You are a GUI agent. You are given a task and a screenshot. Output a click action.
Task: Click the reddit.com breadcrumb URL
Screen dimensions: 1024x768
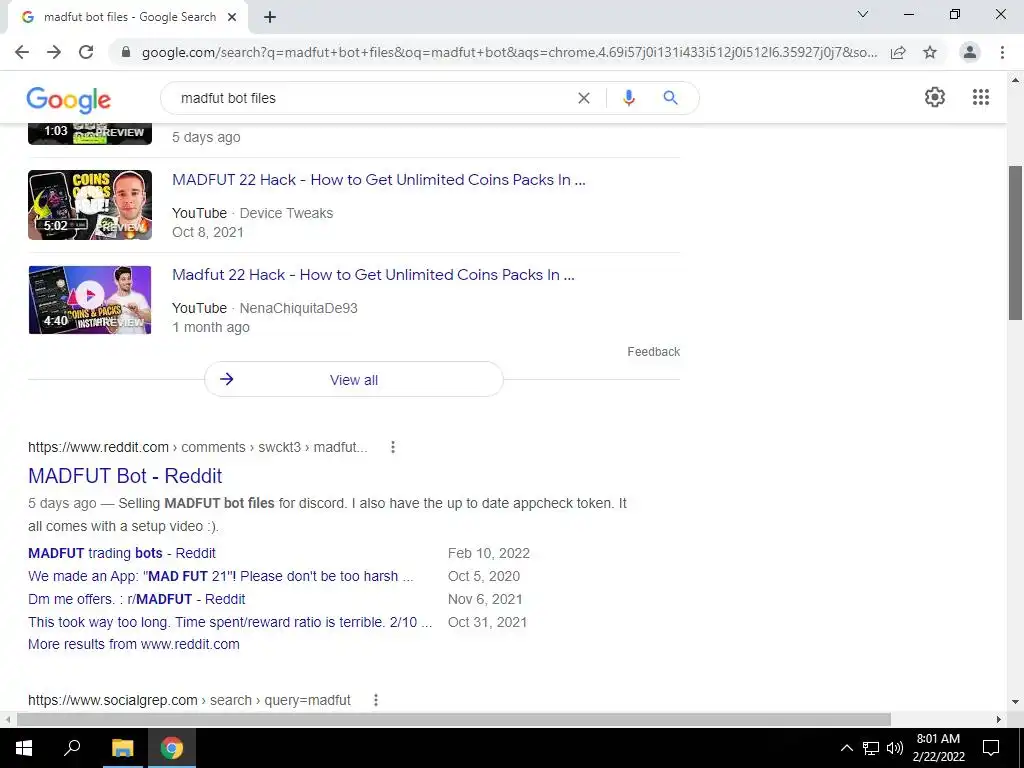pyautogui.click(x=197, y=447)
